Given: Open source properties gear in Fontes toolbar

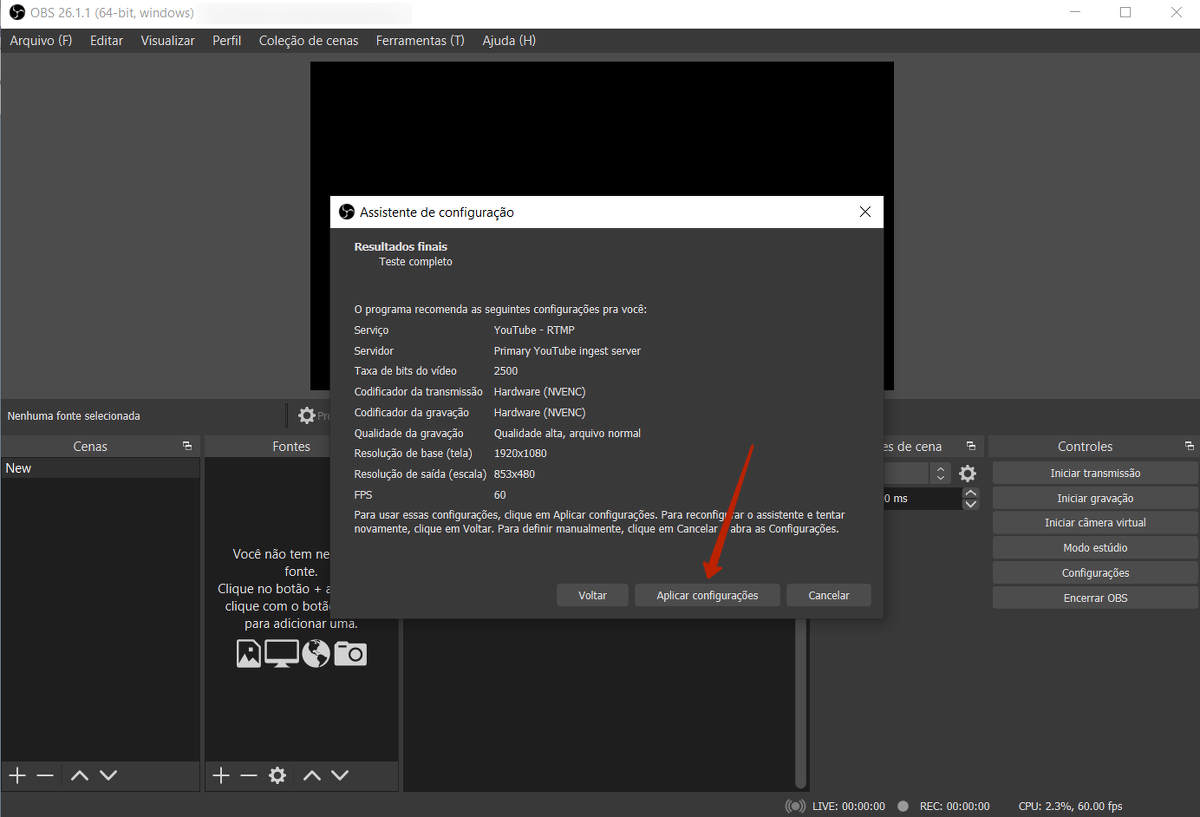Looking at the screenshot, I should click(277, 775).
